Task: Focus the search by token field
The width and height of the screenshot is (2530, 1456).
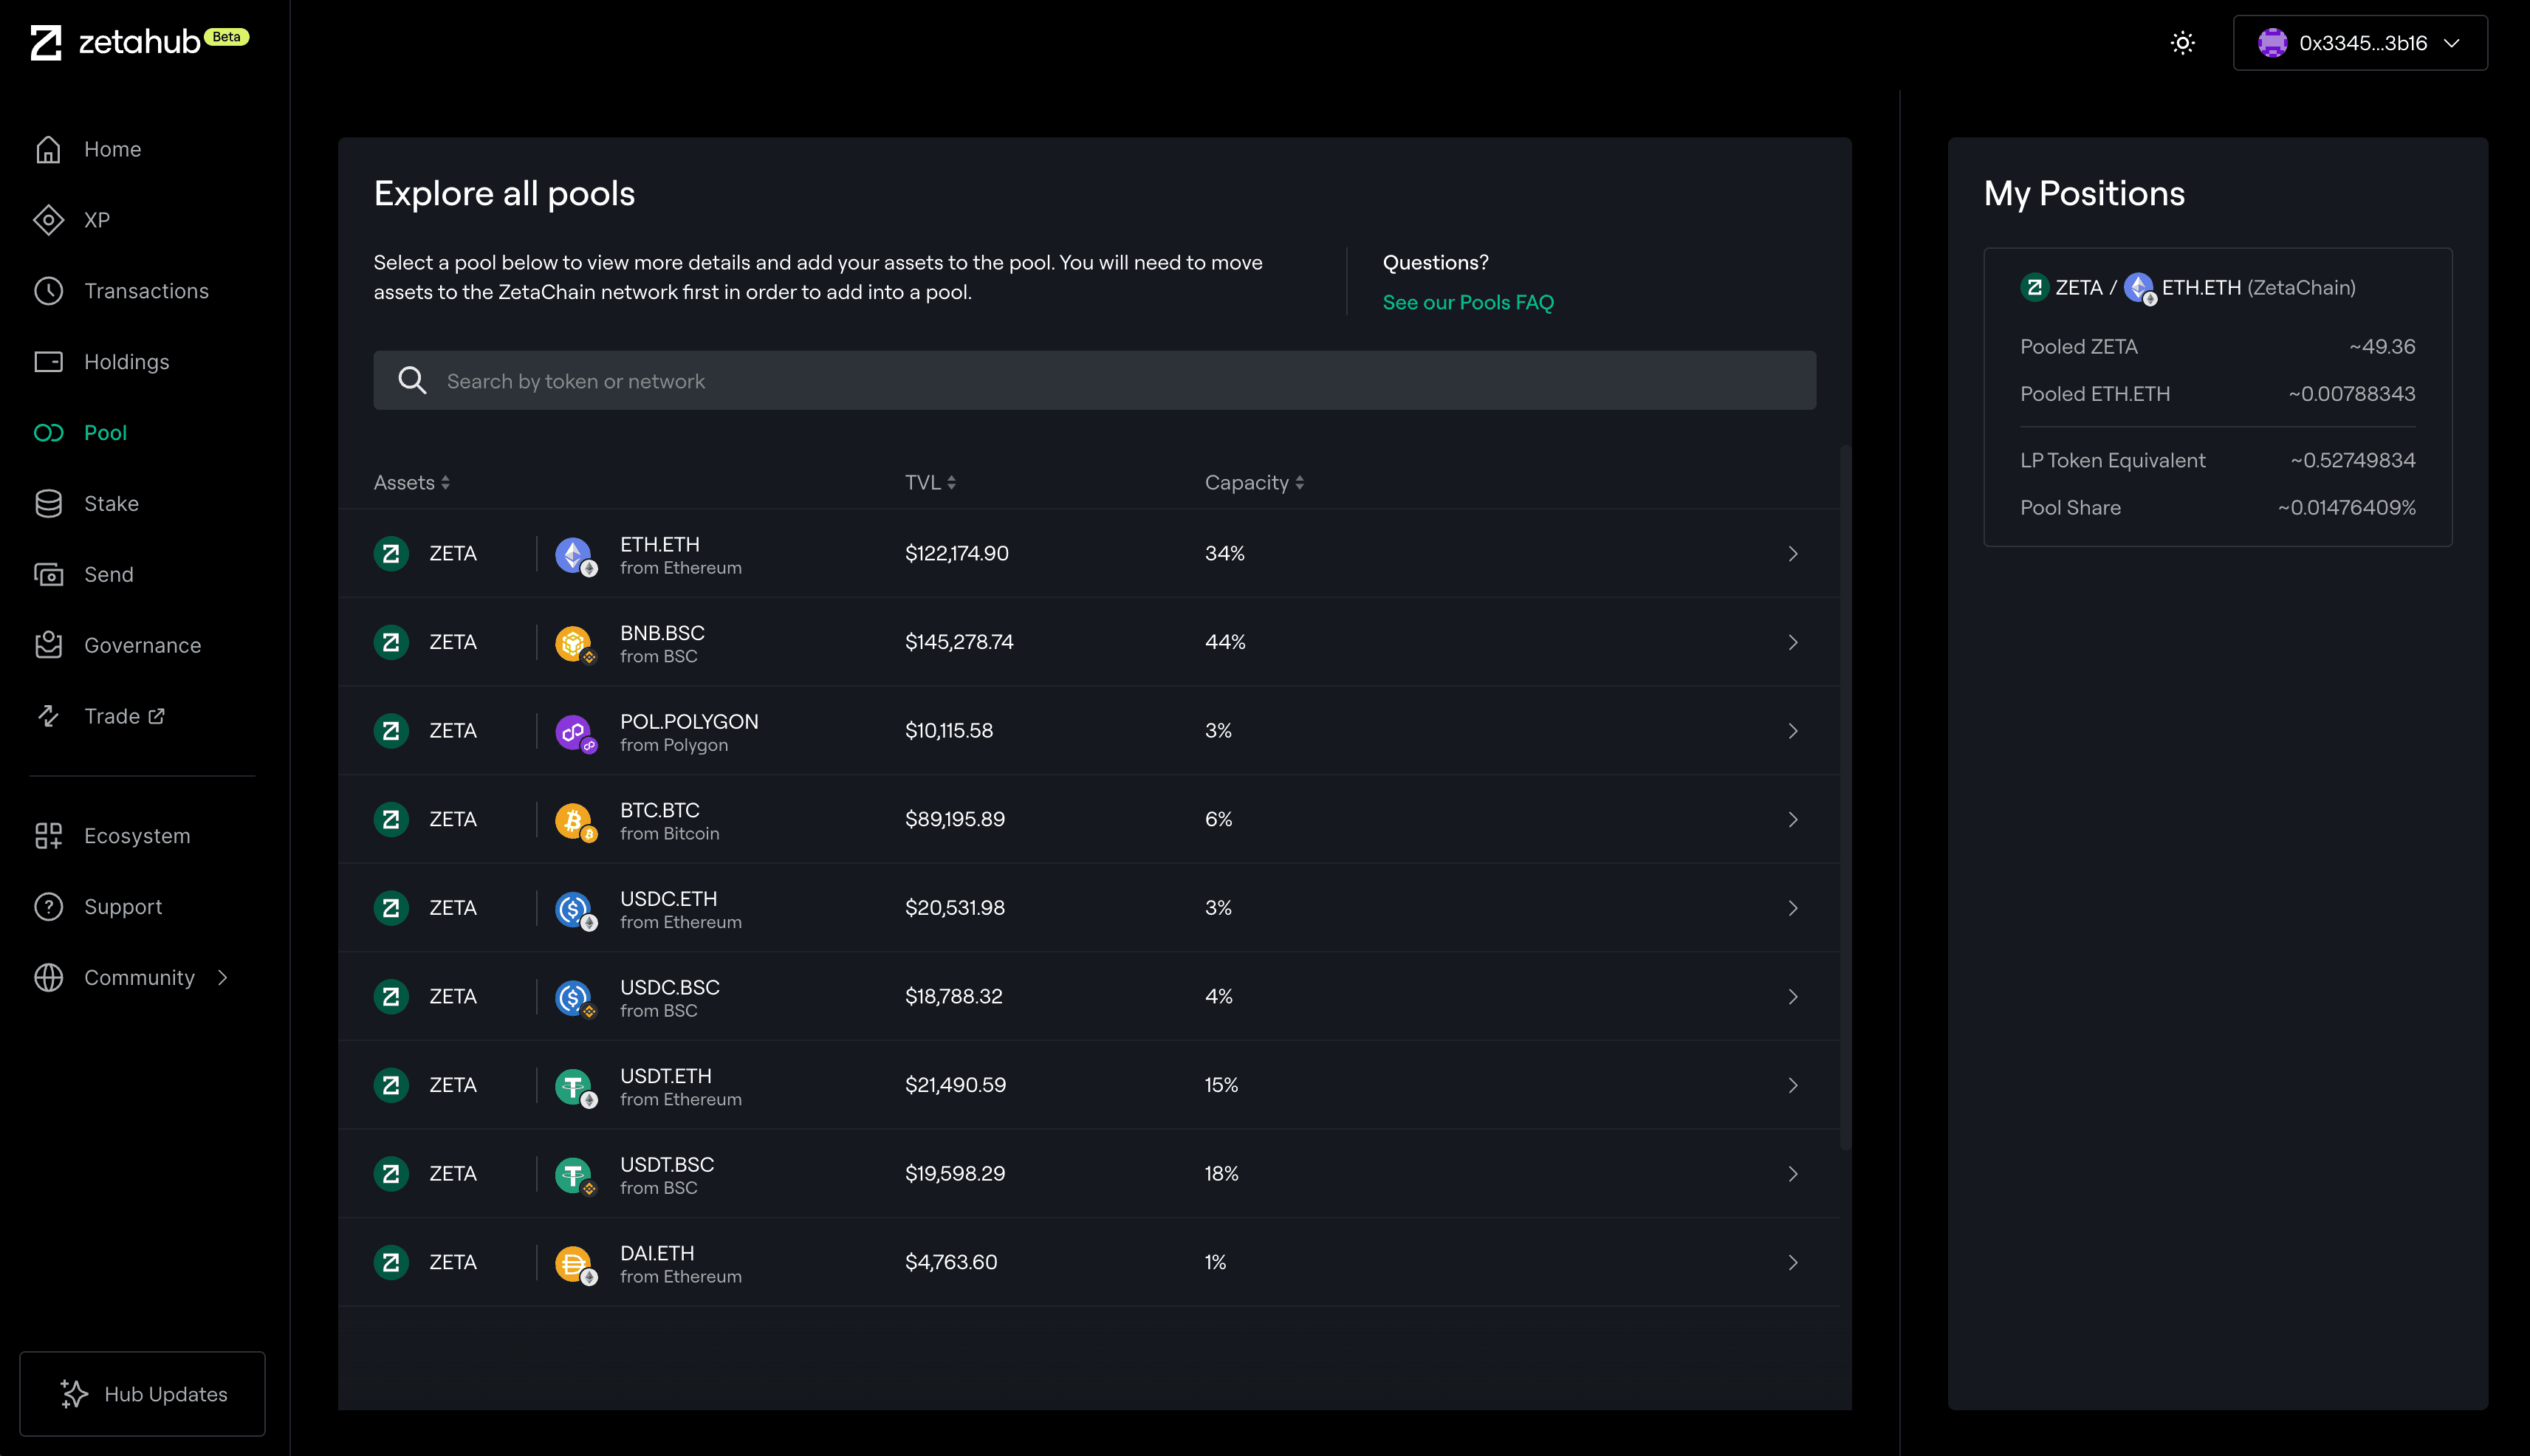Action: click(x=1094, y=381)
